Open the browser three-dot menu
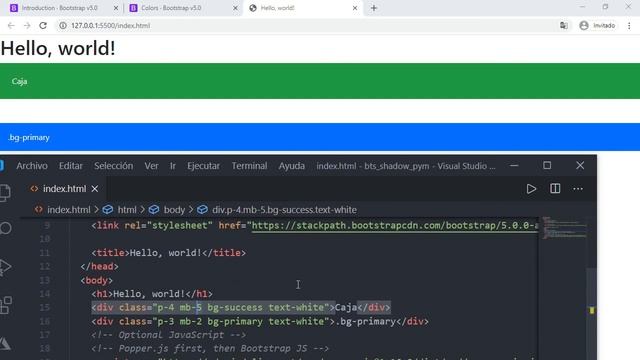The image size is (640, 360). click(x=629, y=25)
